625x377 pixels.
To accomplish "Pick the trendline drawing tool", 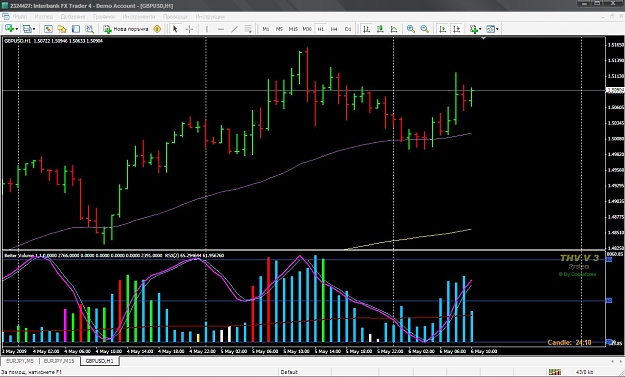I will pos(234,29).
